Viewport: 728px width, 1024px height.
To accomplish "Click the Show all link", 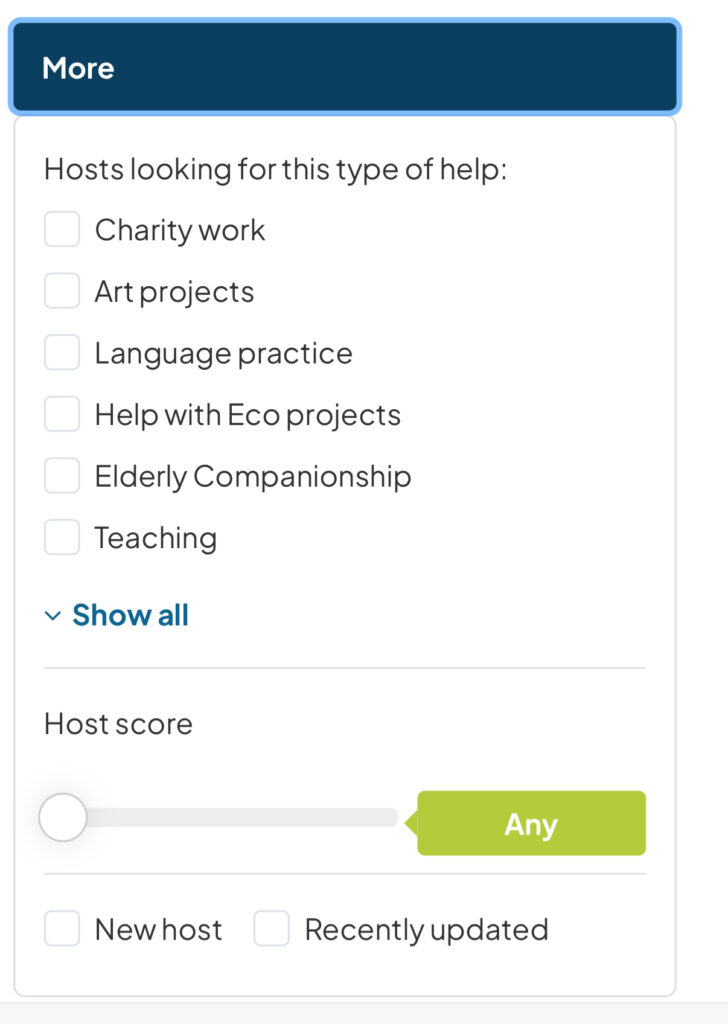I will (x=130, y=615).
